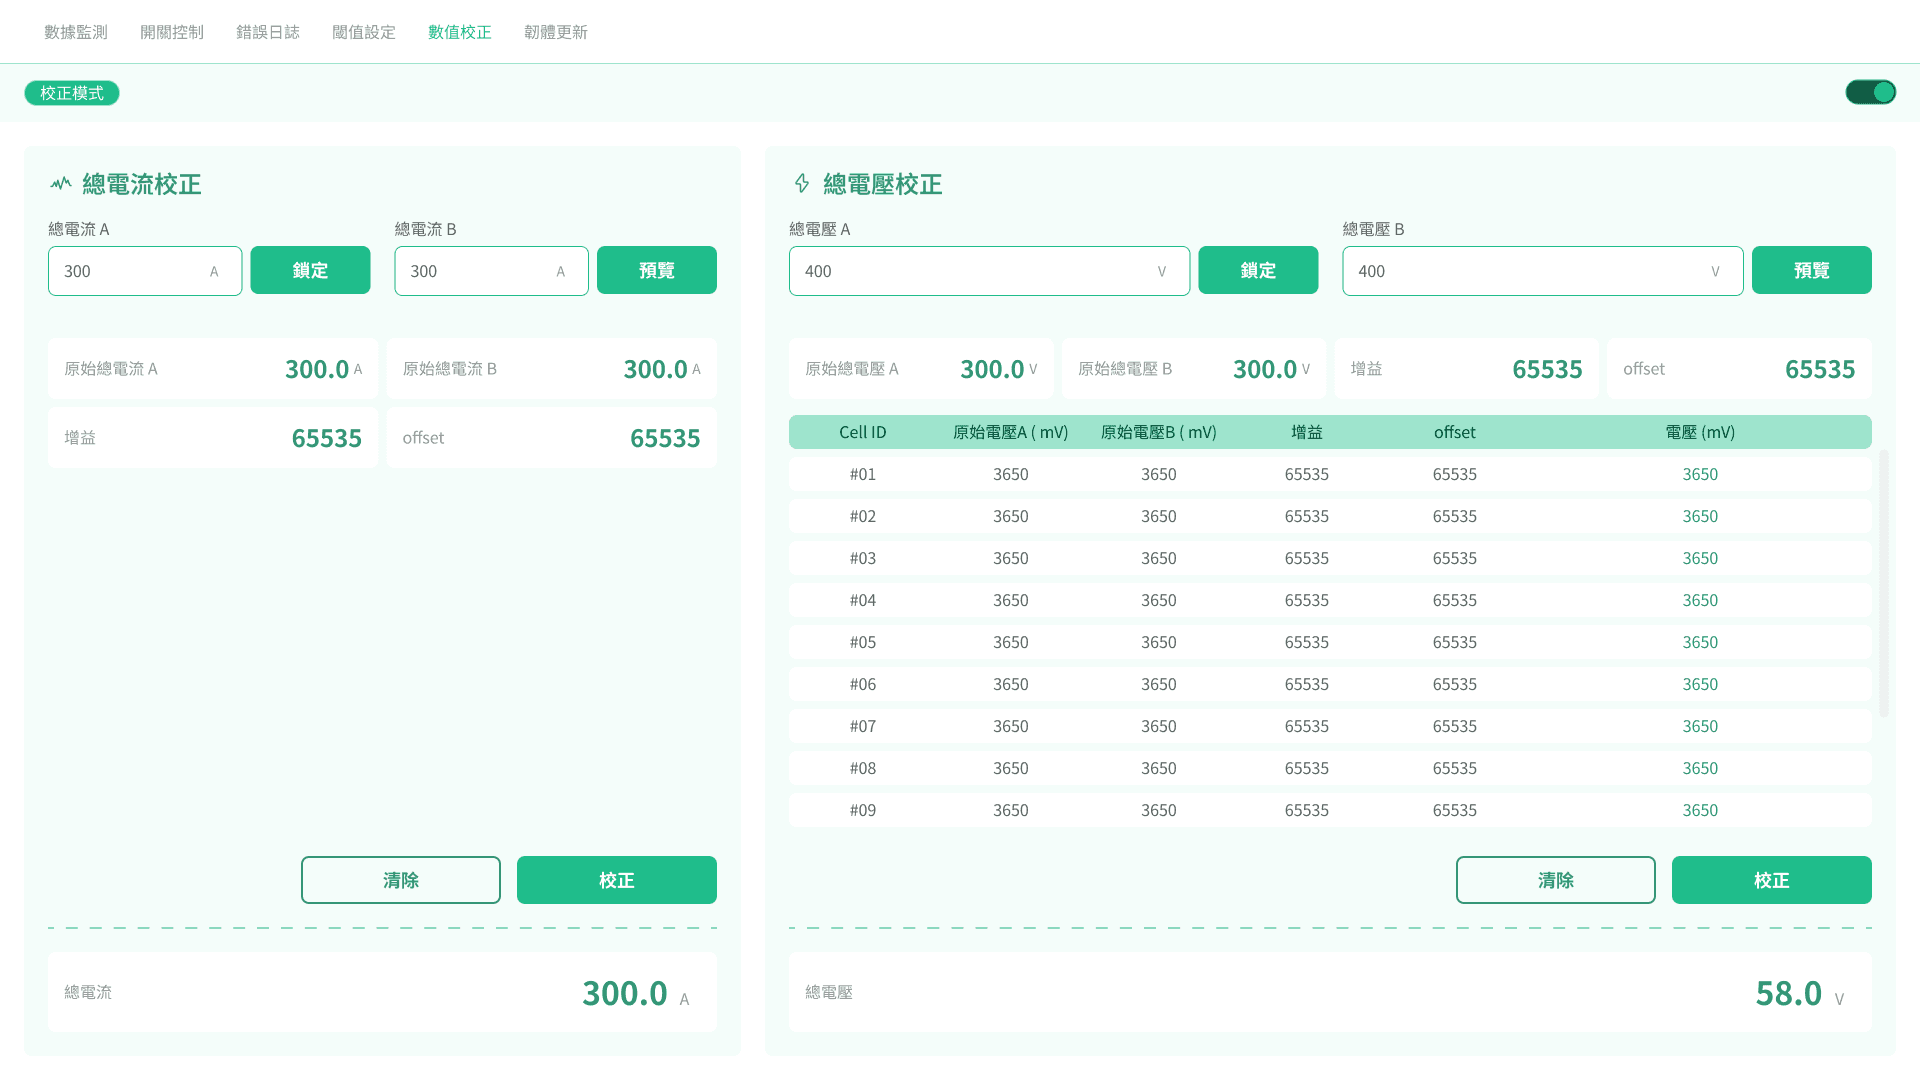Image resolution: width=1920 pixels, height=1080 pixels.
Task: Open the 開關控制 tab
Action: [171, 31]
